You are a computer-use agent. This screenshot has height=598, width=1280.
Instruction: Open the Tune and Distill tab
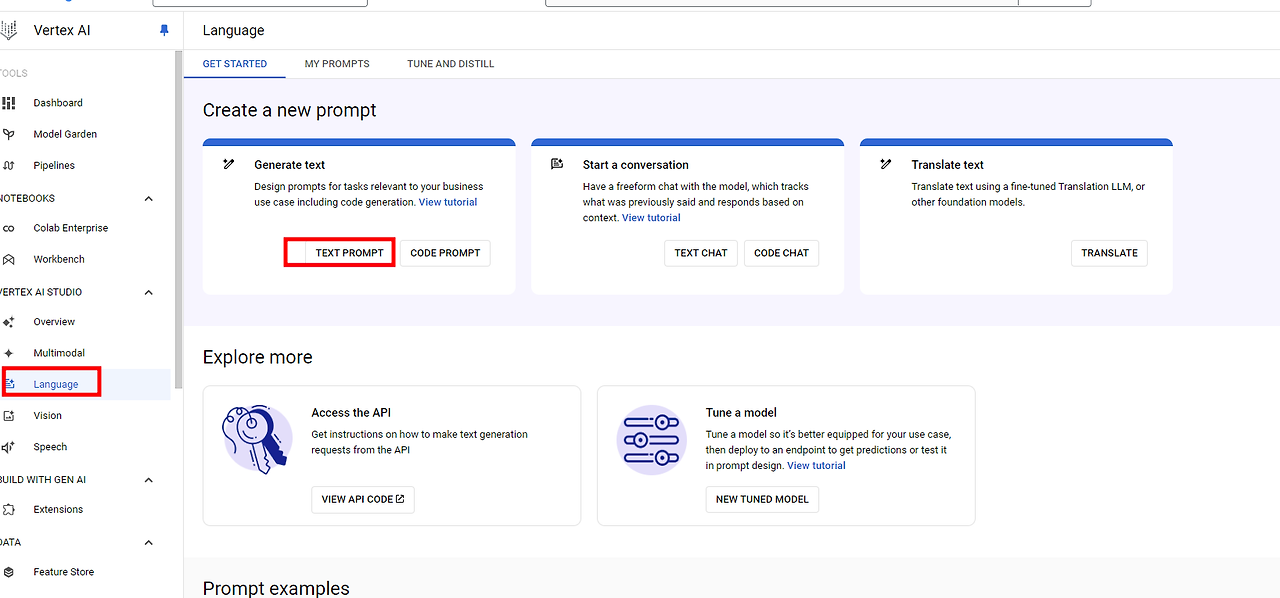tap(450, 64)
